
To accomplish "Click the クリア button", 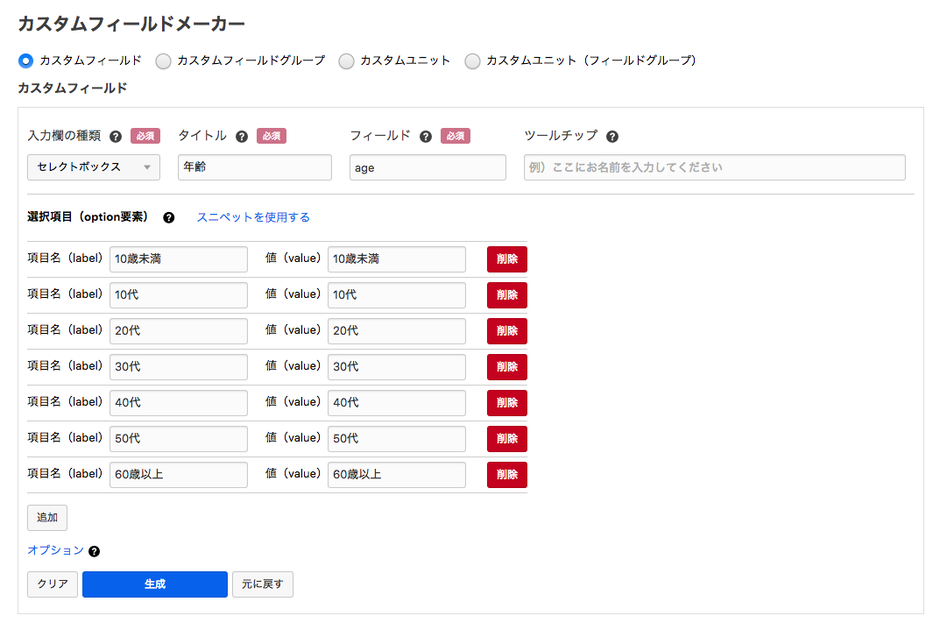I will pyautogui.click(x=52, y=584).
